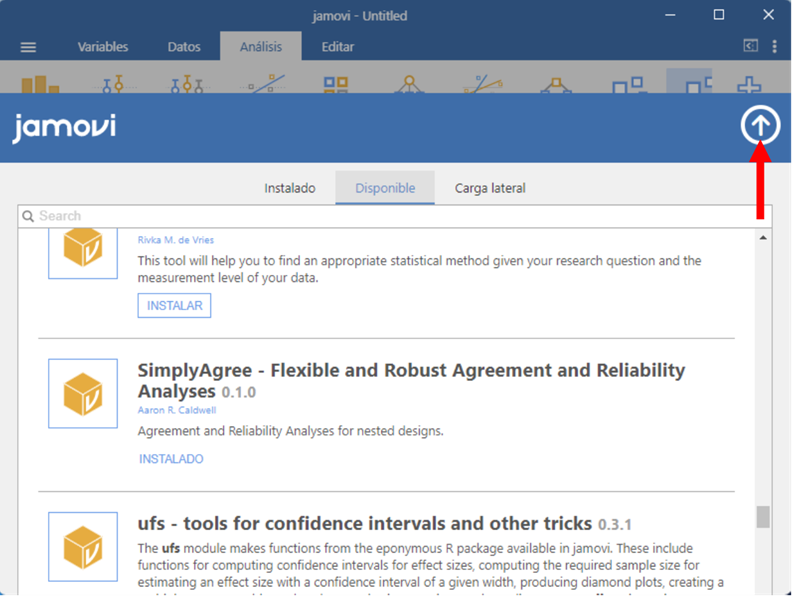This screenshot has height=596, width=792.
Task: Click the Modules plus icon
Action: [x=748, y=85]
